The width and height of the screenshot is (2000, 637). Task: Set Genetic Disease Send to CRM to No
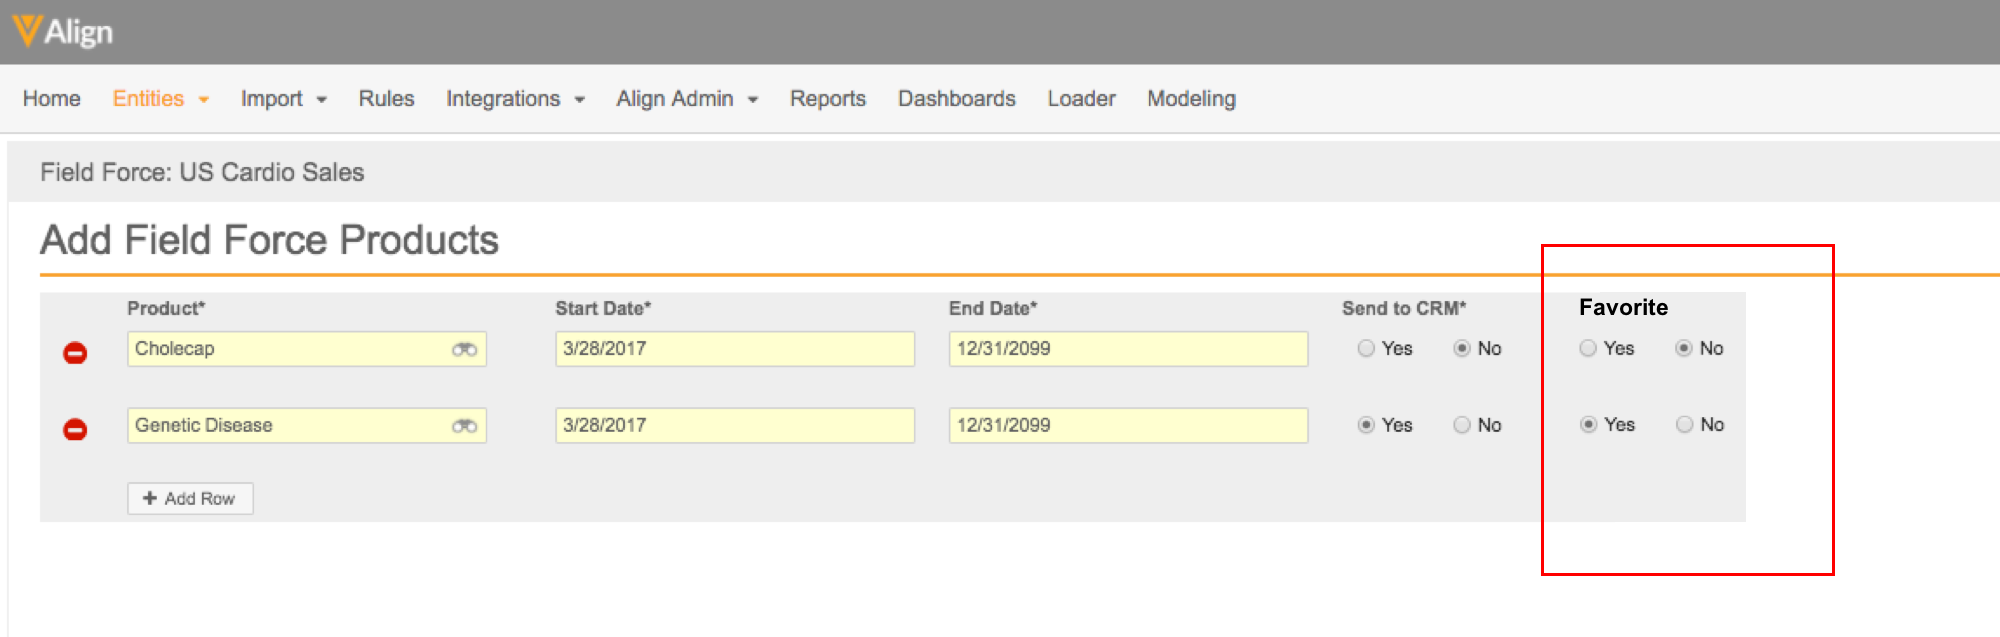coord(1462,425)
